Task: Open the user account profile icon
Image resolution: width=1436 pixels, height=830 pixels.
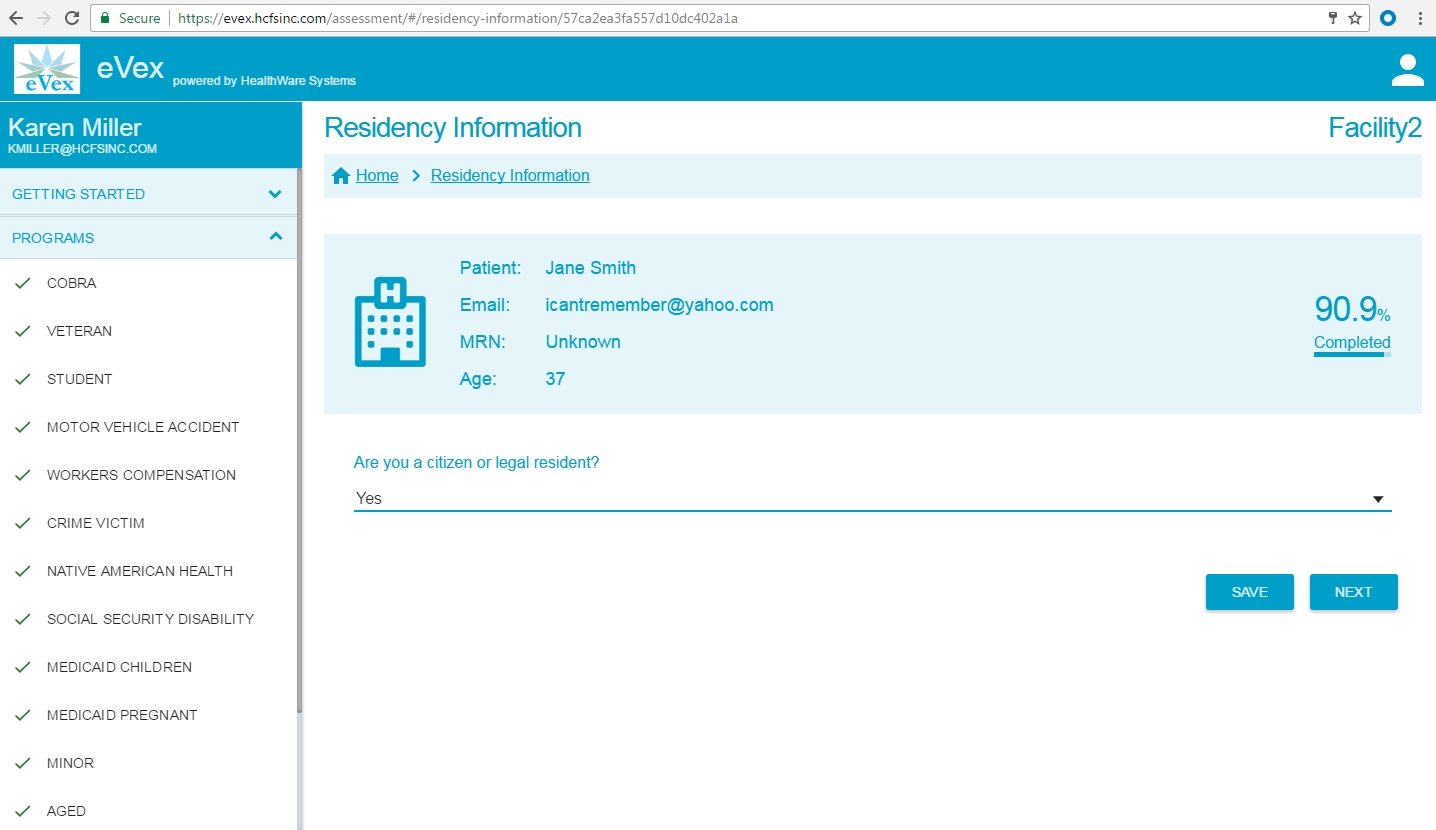Action: (1407, 70)
